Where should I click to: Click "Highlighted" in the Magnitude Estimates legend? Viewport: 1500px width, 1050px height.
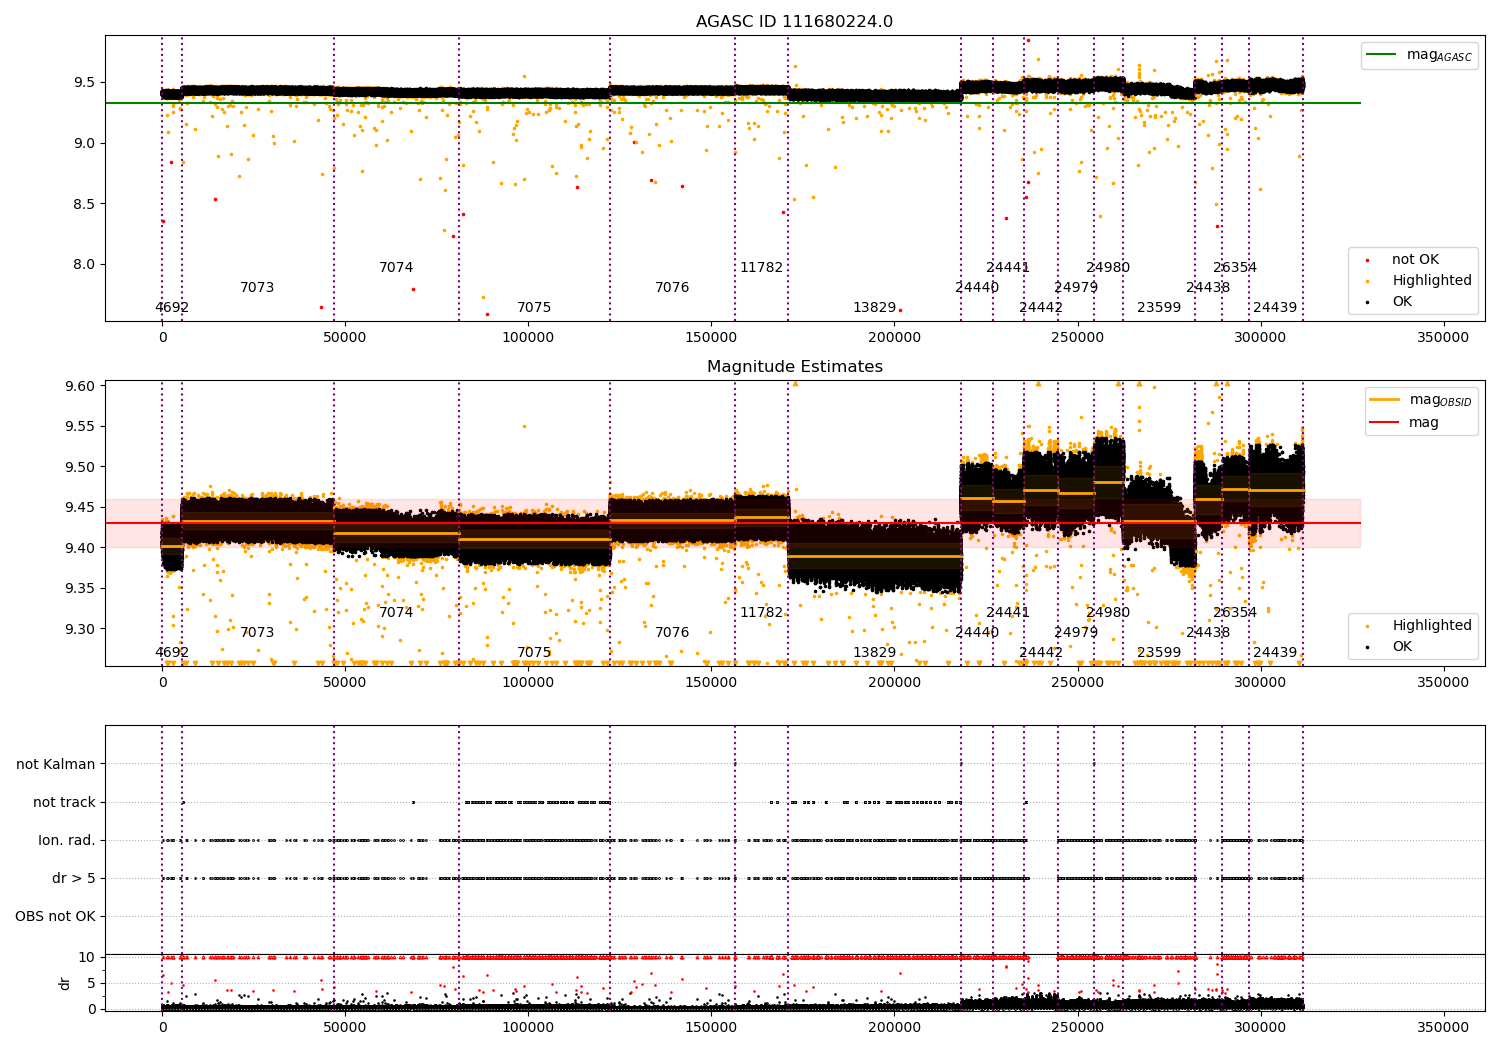click(x=1432, y=626)
